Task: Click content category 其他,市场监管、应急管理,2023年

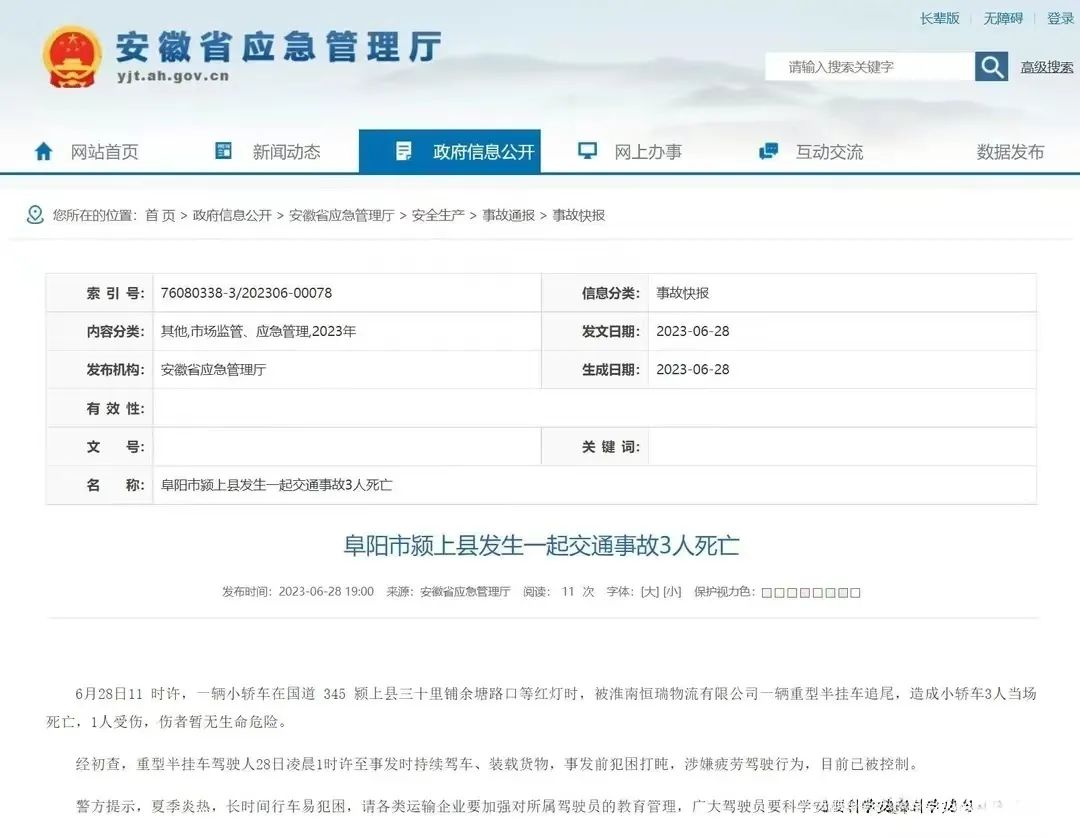Action: click(258, 331)
